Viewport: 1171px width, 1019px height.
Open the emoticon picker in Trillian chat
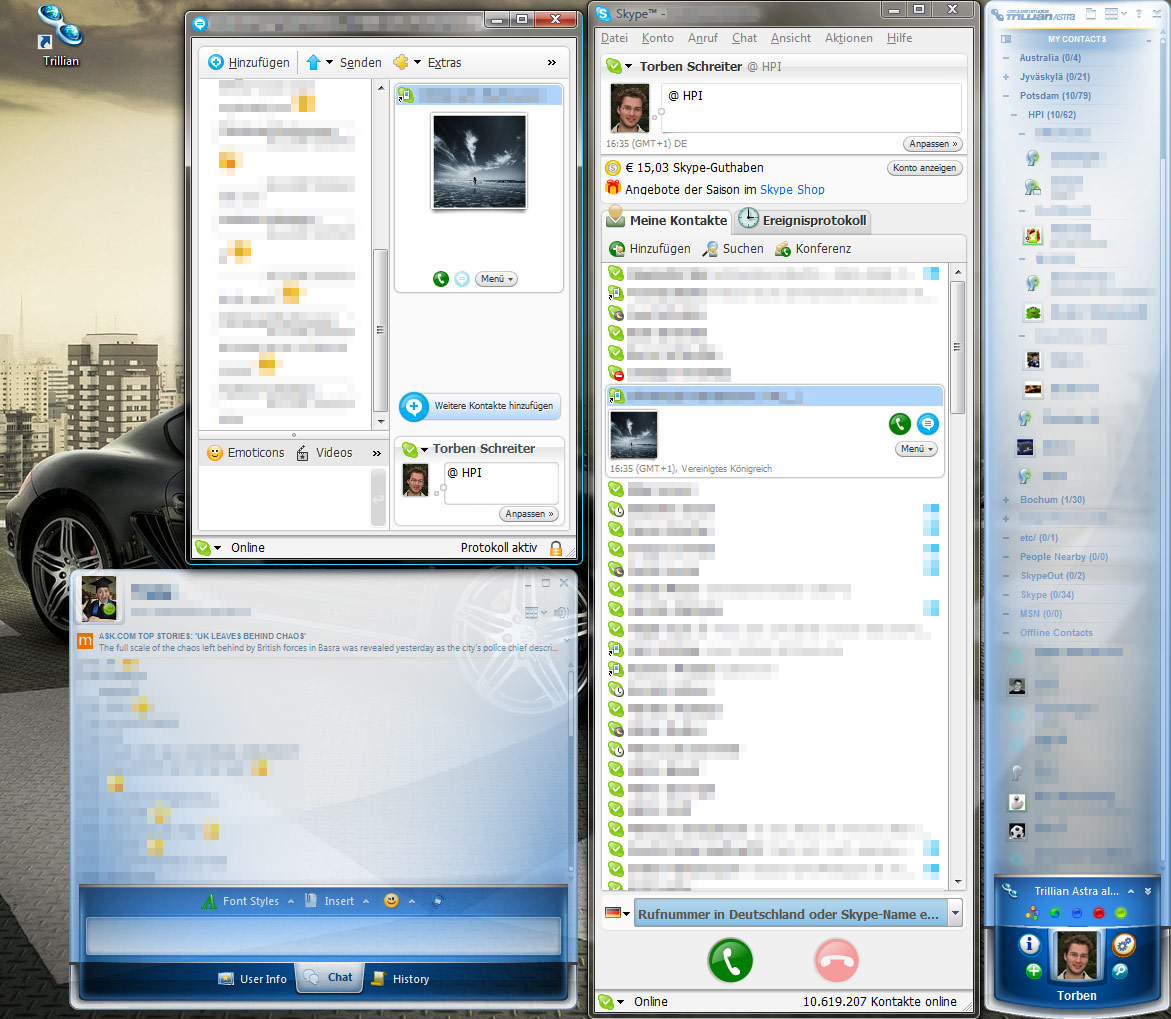(x=391, y=901)
